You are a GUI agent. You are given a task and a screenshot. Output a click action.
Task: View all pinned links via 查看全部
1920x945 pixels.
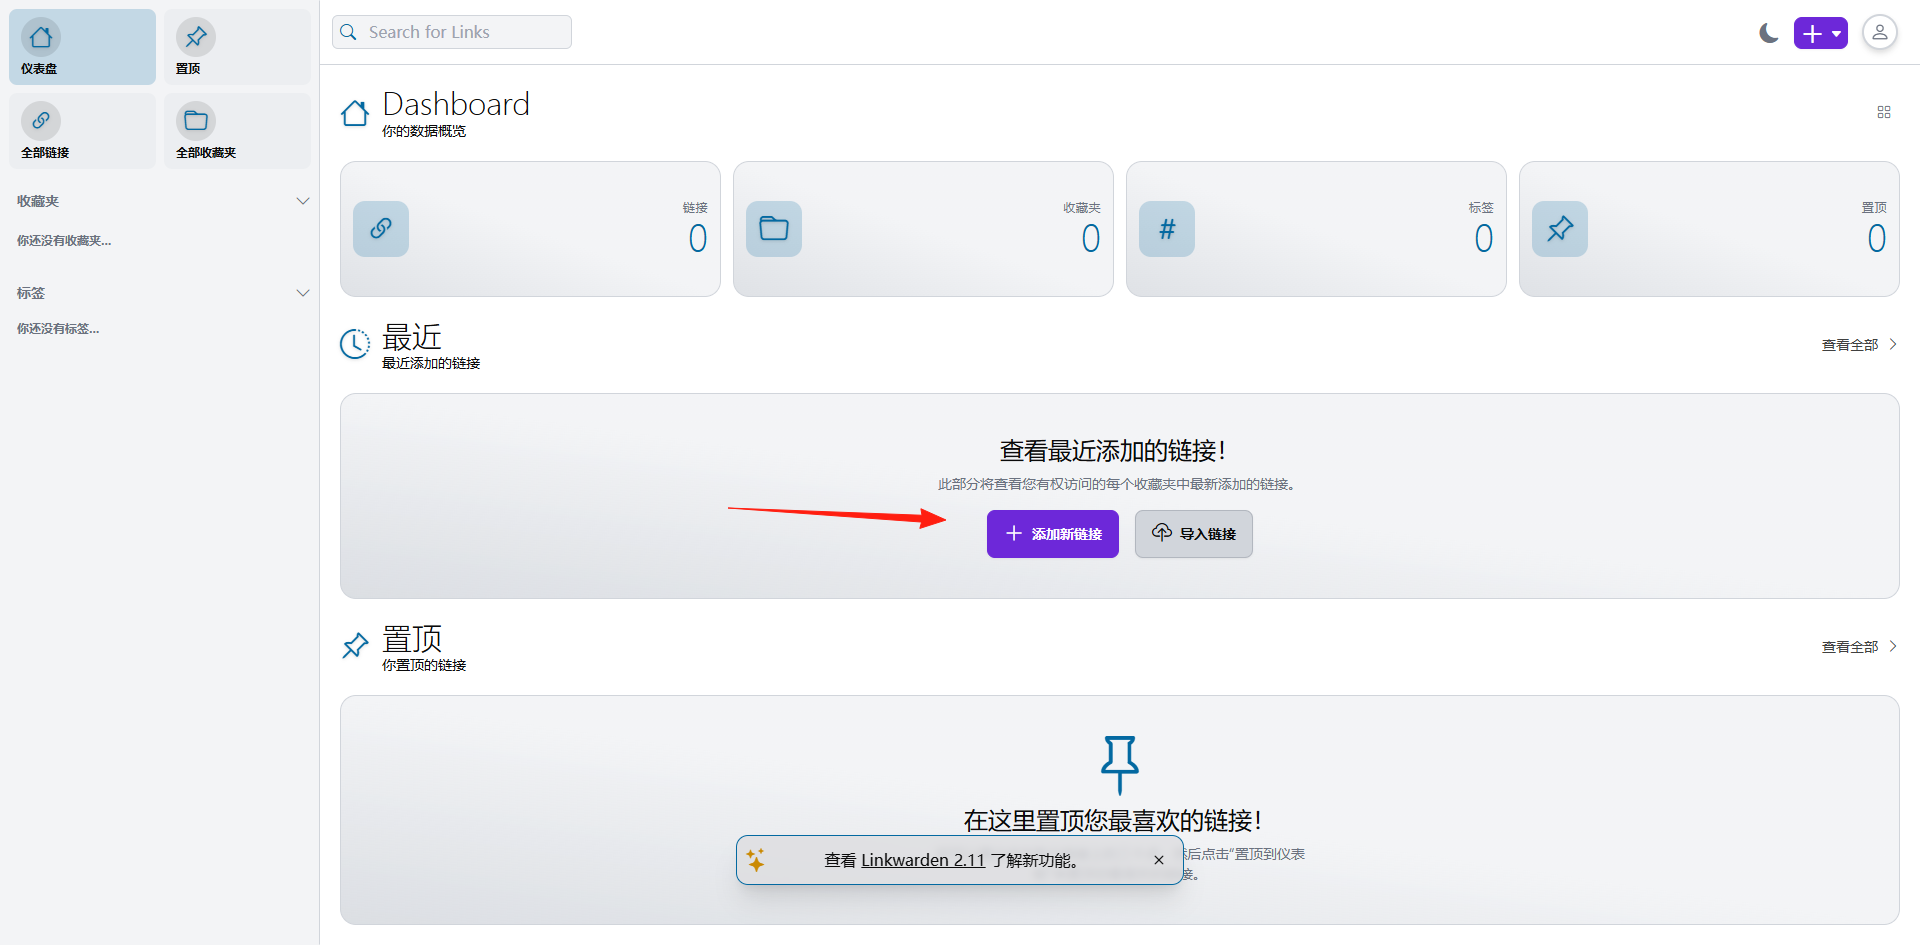point(1859,647)
